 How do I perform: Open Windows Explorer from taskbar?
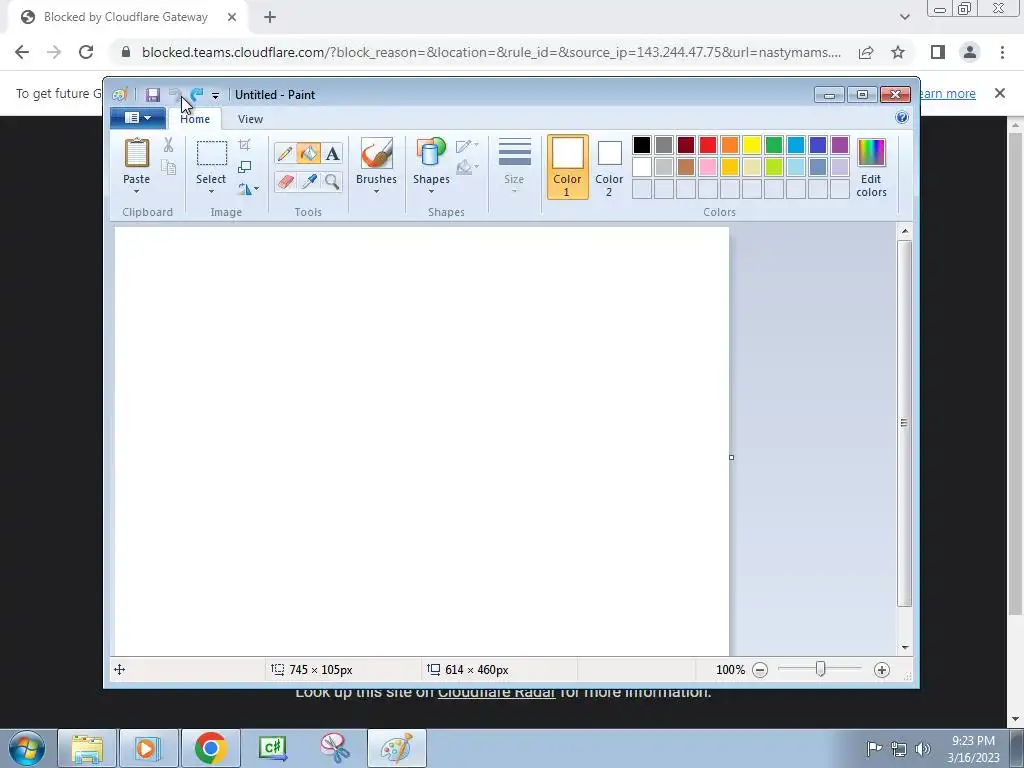click(87, 748)
